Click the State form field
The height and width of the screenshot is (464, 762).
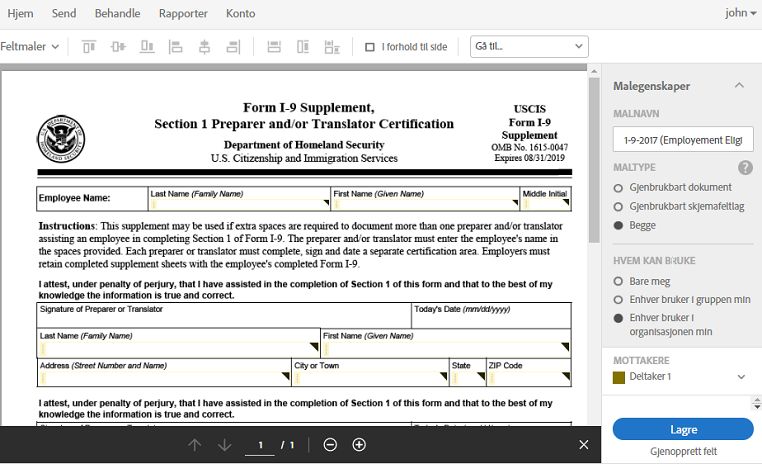click(468, 378)
